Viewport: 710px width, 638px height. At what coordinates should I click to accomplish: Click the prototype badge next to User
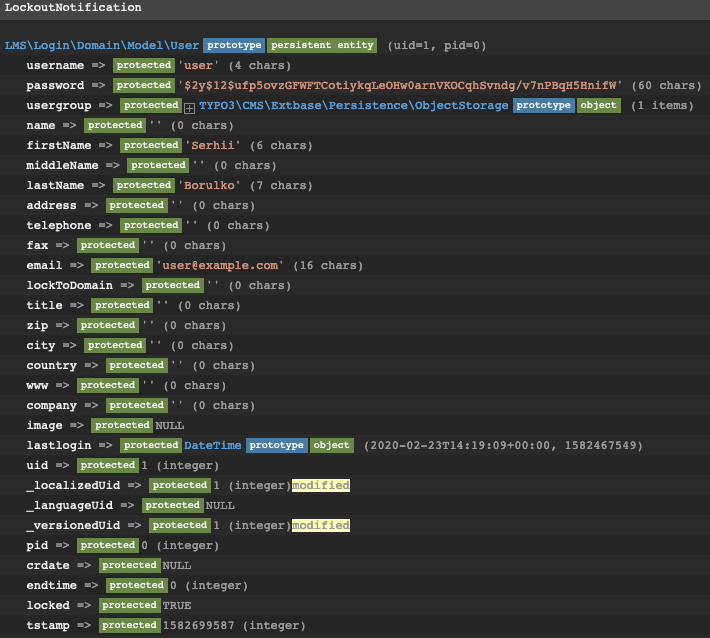click(x=234, y=45)
